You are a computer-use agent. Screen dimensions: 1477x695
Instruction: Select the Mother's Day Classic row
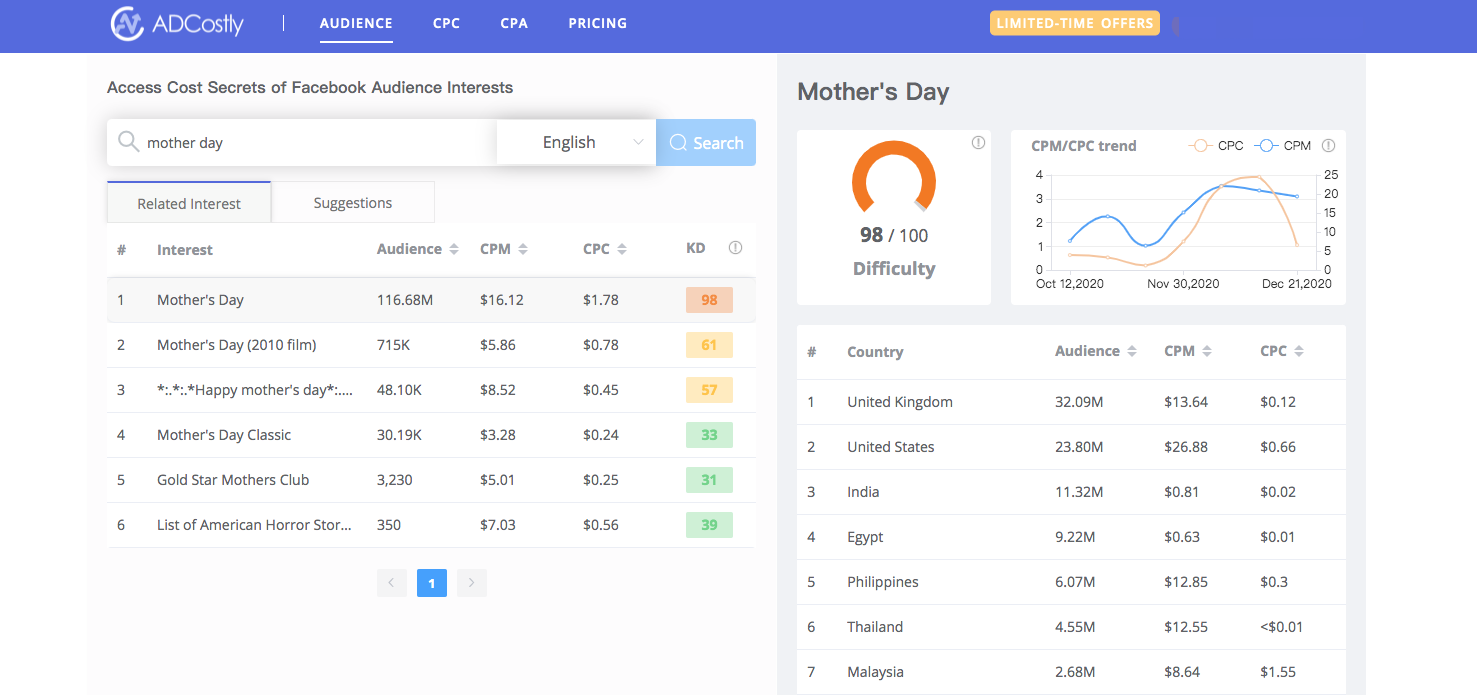(431, 435)
